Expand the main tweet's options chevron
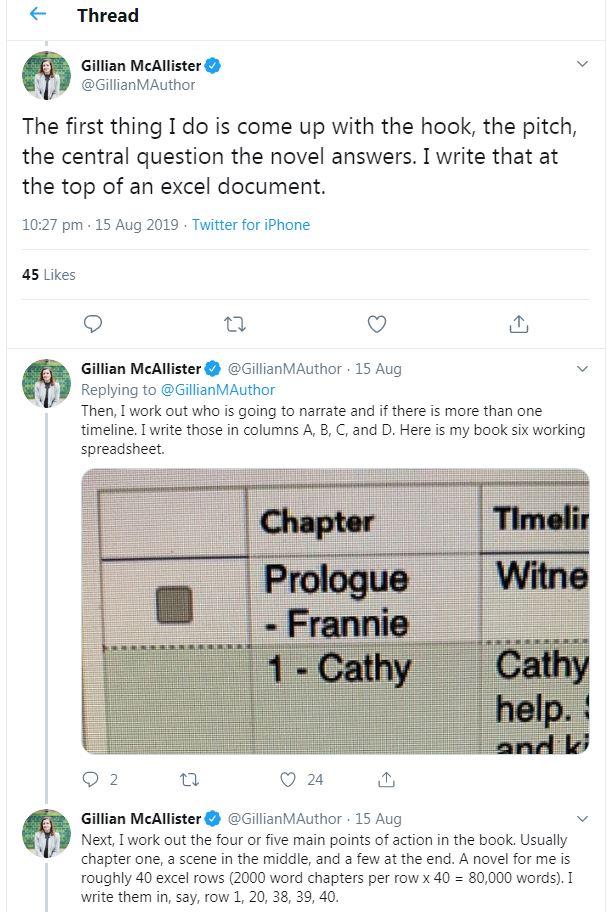The height and width of the screenshot is (912, 607). coord(583,64)
